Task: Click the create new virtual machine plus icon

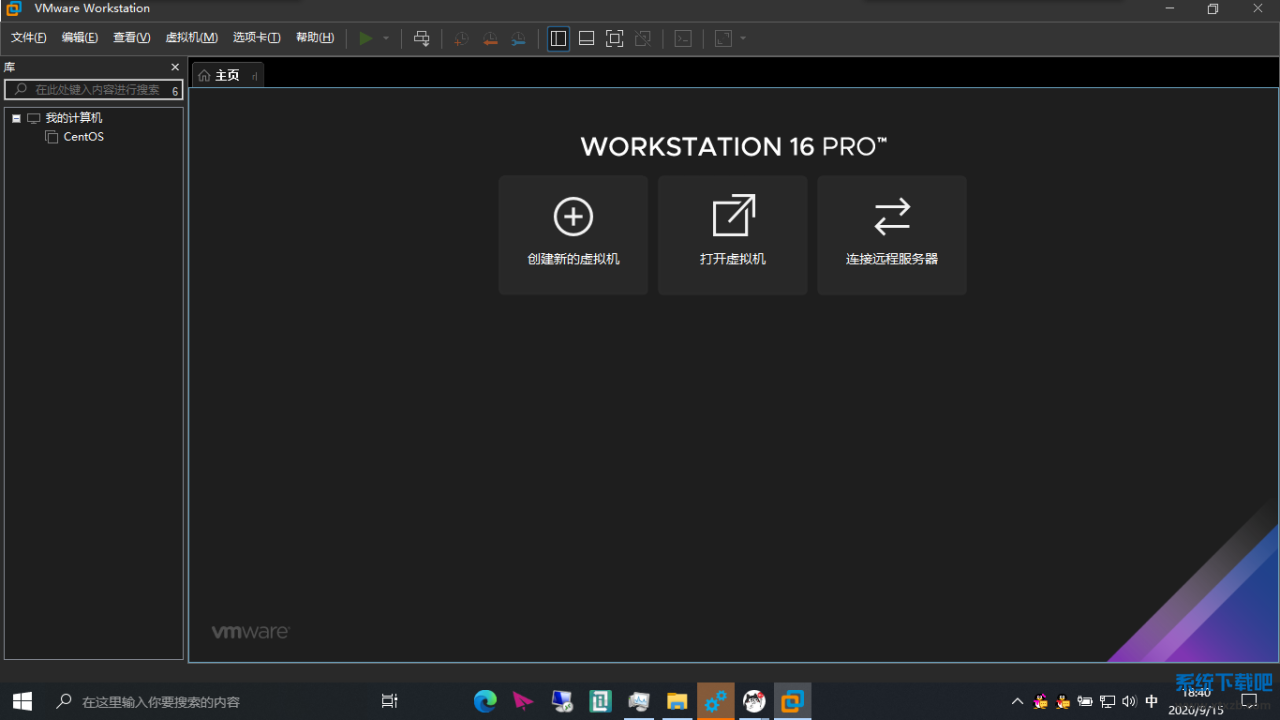Action: click(x=573, y=217)
